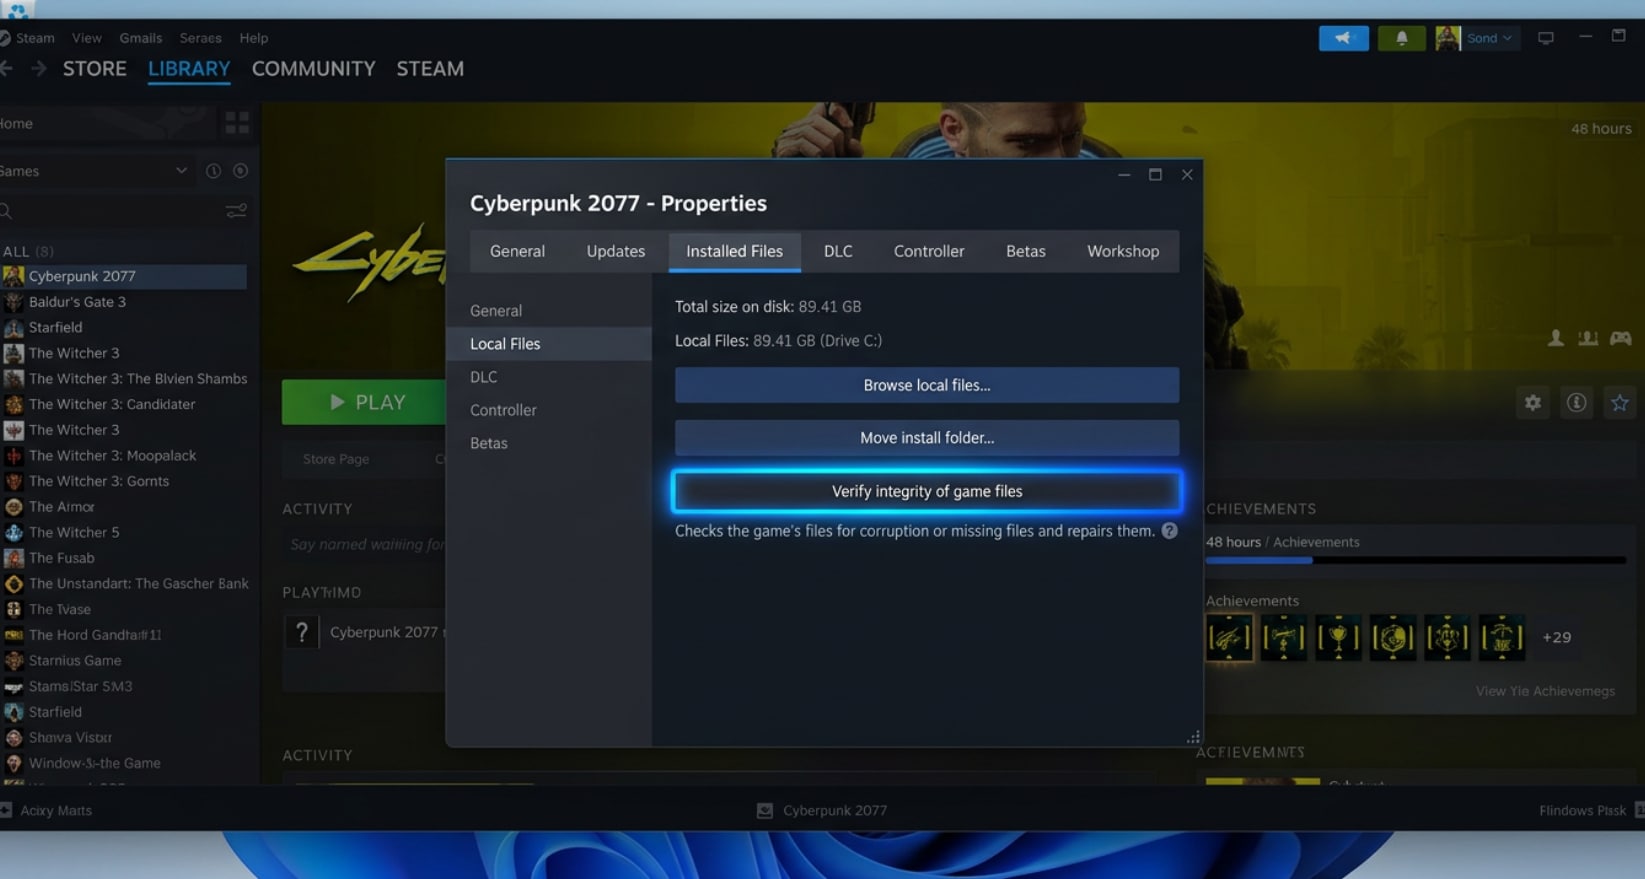Go to the COMMUNITY section
Screen dimensions: 1645x879
pos(313,69)
